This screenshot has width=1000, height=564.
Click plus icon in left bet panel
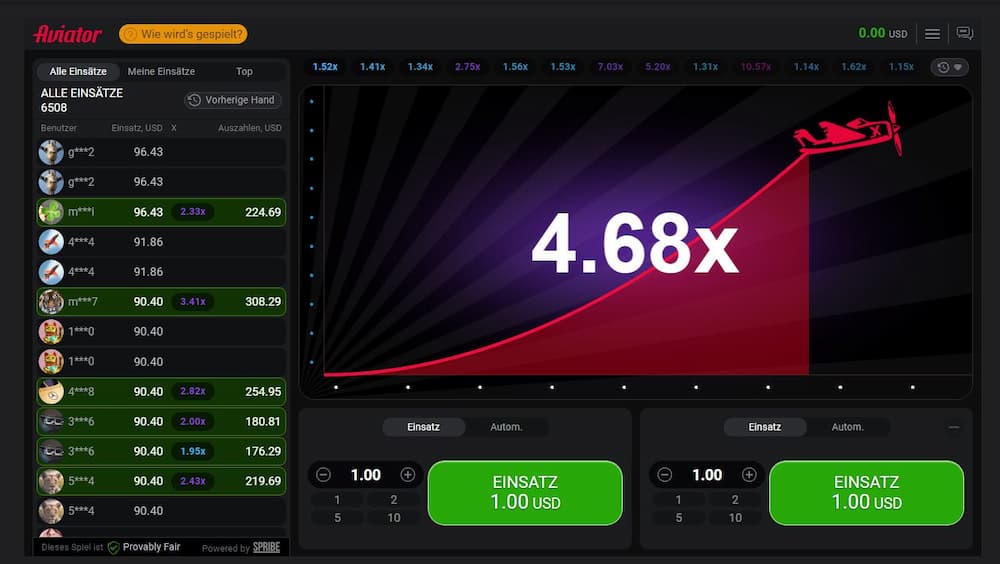click(408, 475)
